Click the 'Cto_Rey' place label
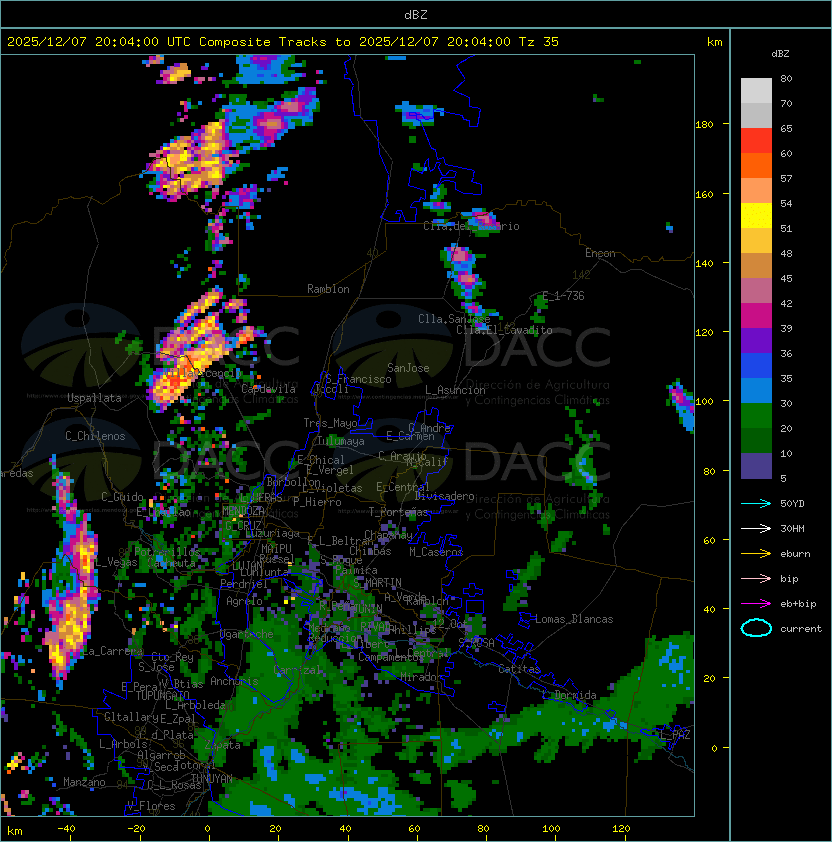Image resolution: width=832 pixels, height=842 pixels. (172, 657)
